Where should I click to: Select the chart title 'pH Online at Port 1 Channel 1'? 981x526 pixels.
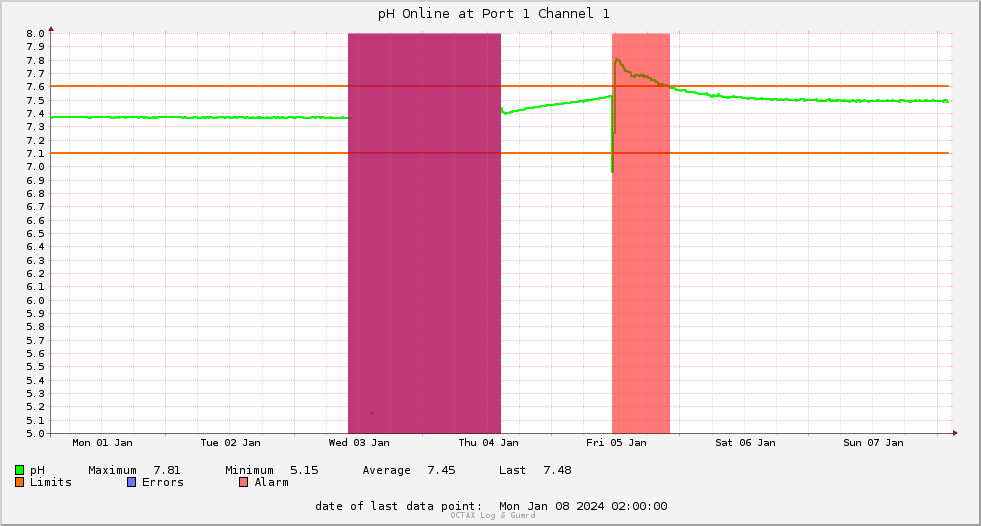coord(494,14)
